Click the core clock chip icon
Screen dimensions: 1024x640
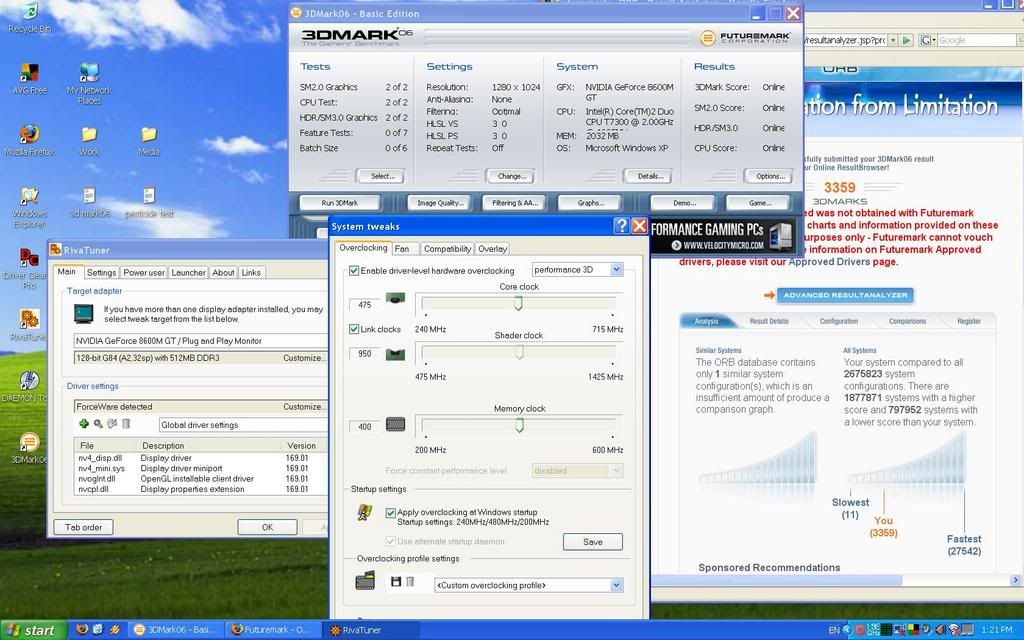pos(395,299)
